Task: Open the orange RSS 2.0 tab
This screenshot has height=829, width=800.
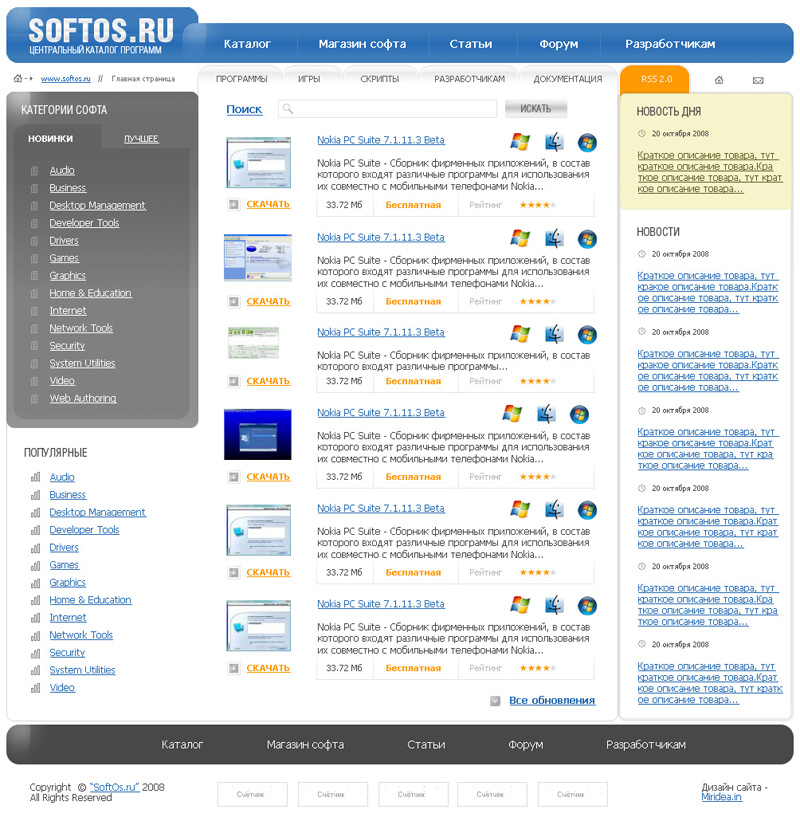Action: [656, 79]
